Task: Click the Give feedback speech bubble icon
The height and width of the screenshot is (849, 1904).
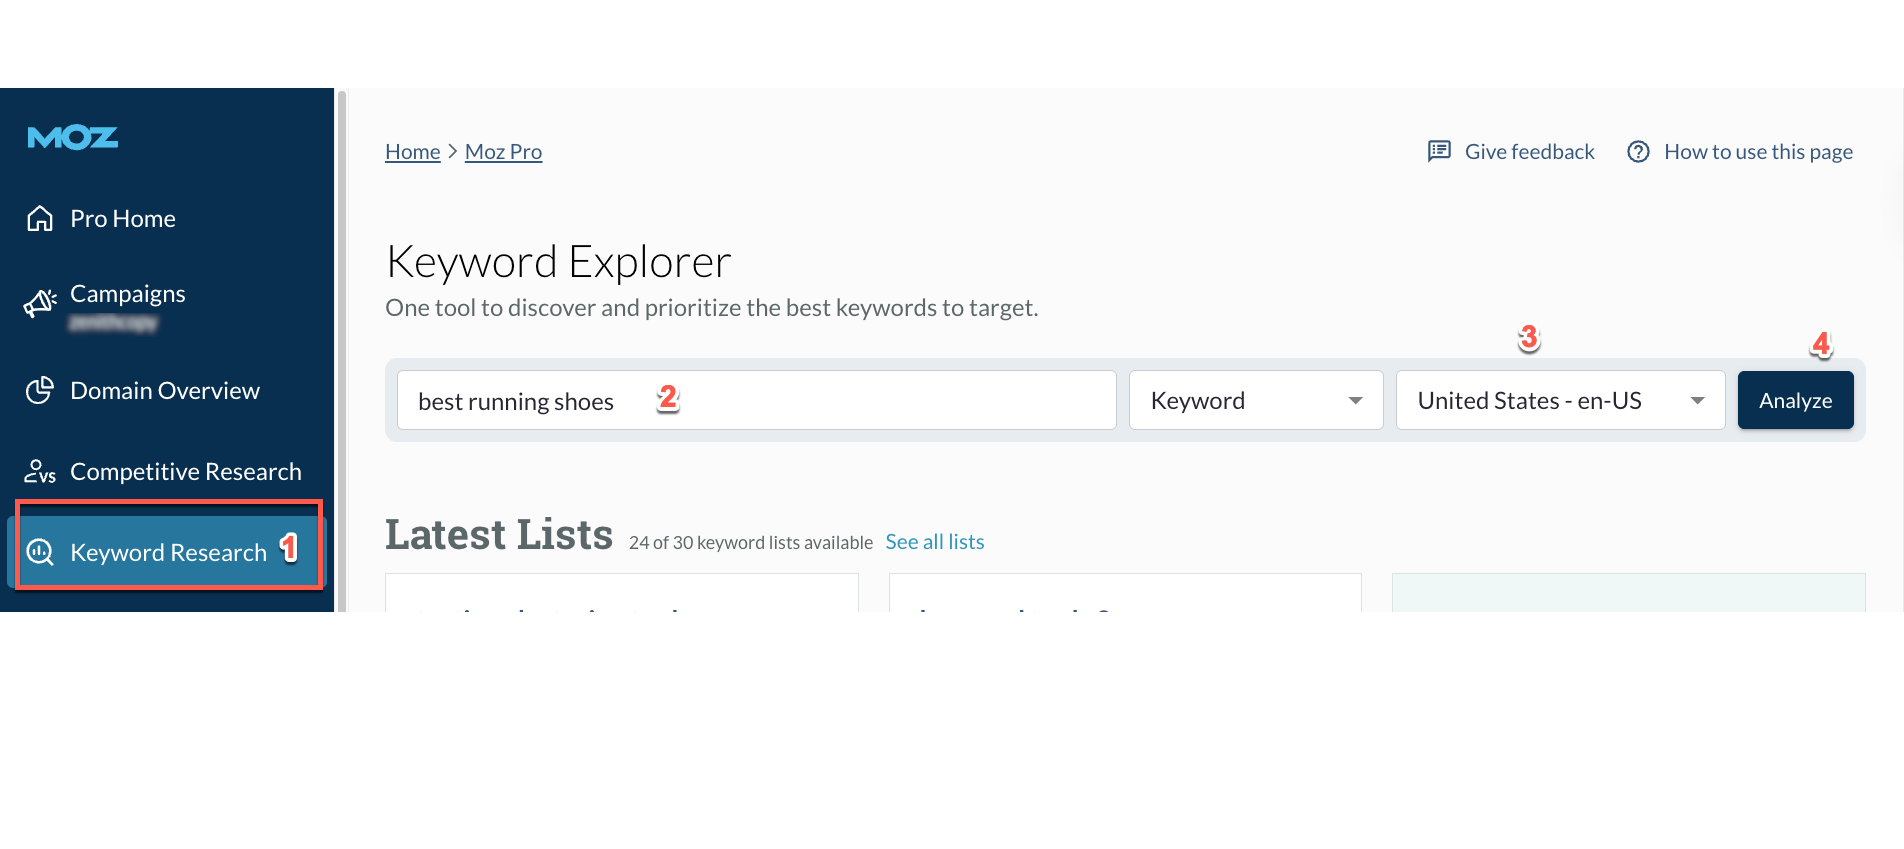Action: pos(1439,151)
